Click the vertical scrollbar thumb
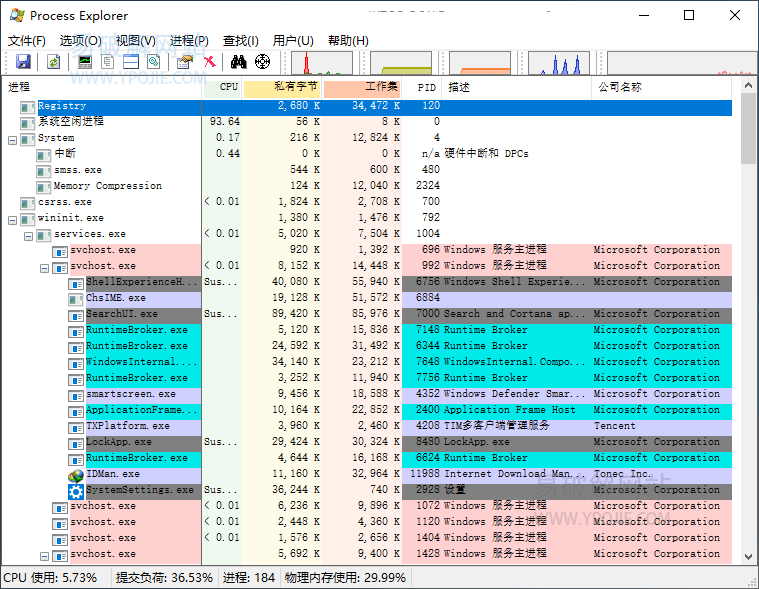 click(x=748, y=129)
